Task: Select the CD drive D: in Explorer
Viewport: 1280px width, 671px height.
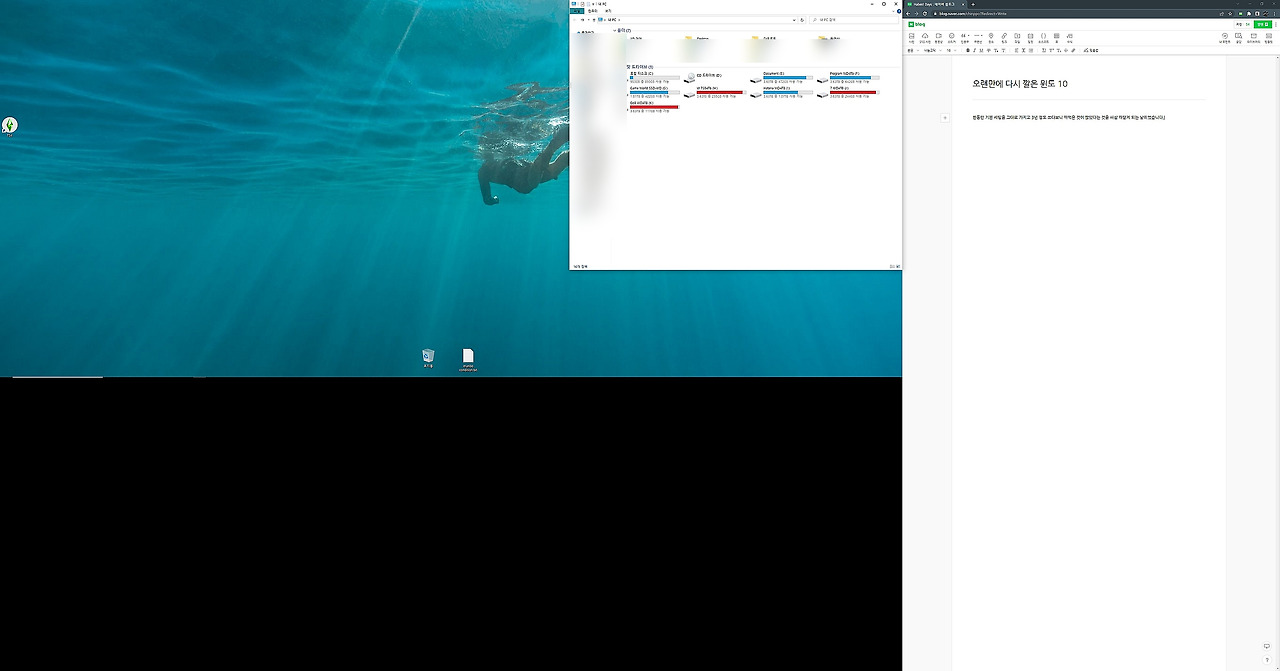Action: (708, 77)
